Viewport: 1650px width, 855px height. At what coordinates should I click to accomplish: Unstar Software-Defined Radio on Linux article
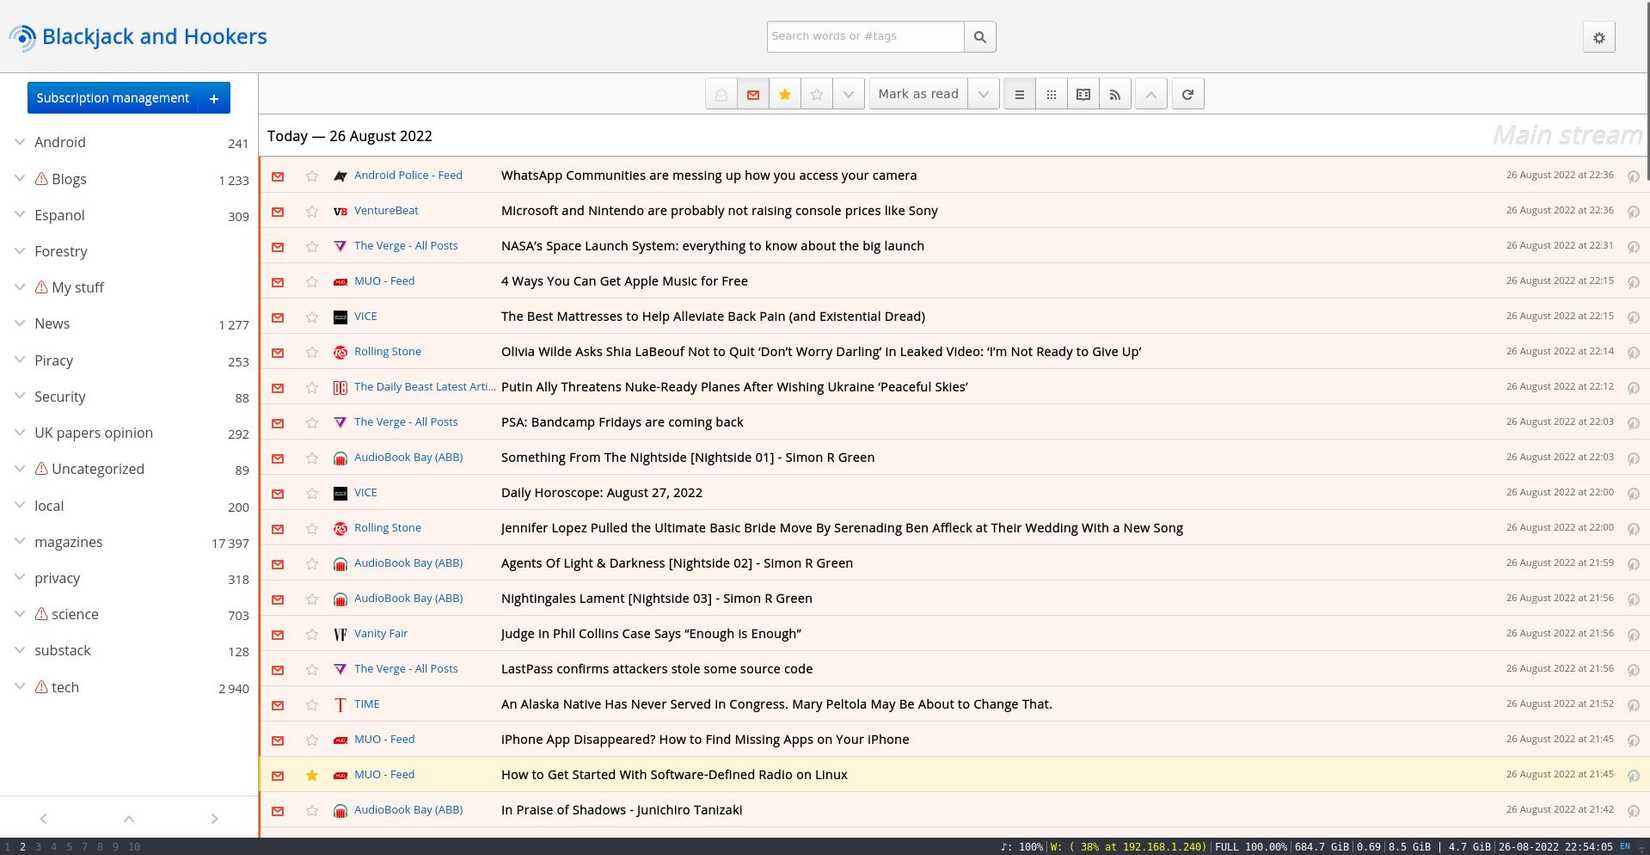coord(312,775)
